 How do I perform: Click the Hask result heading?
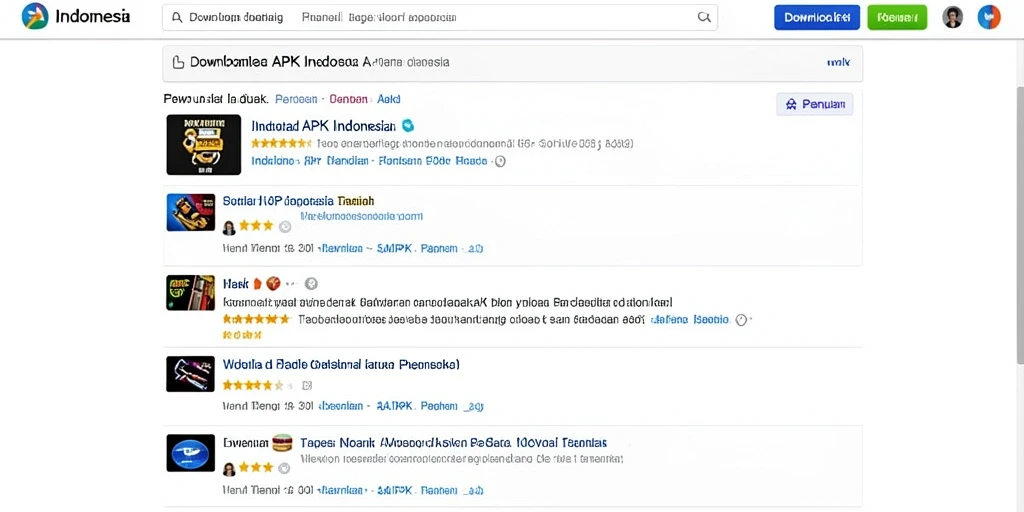pyautogui.click(x=236, y=283)
